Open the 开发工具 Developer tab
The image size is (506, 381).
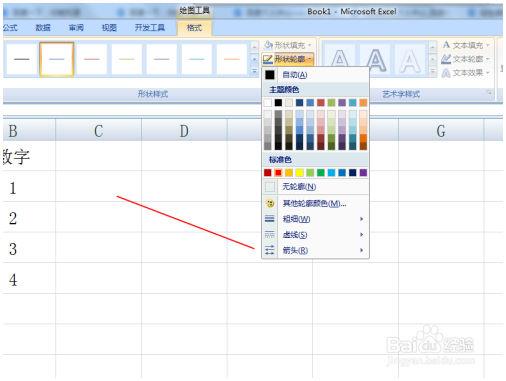pyautogui.click(x=150, y=28)
